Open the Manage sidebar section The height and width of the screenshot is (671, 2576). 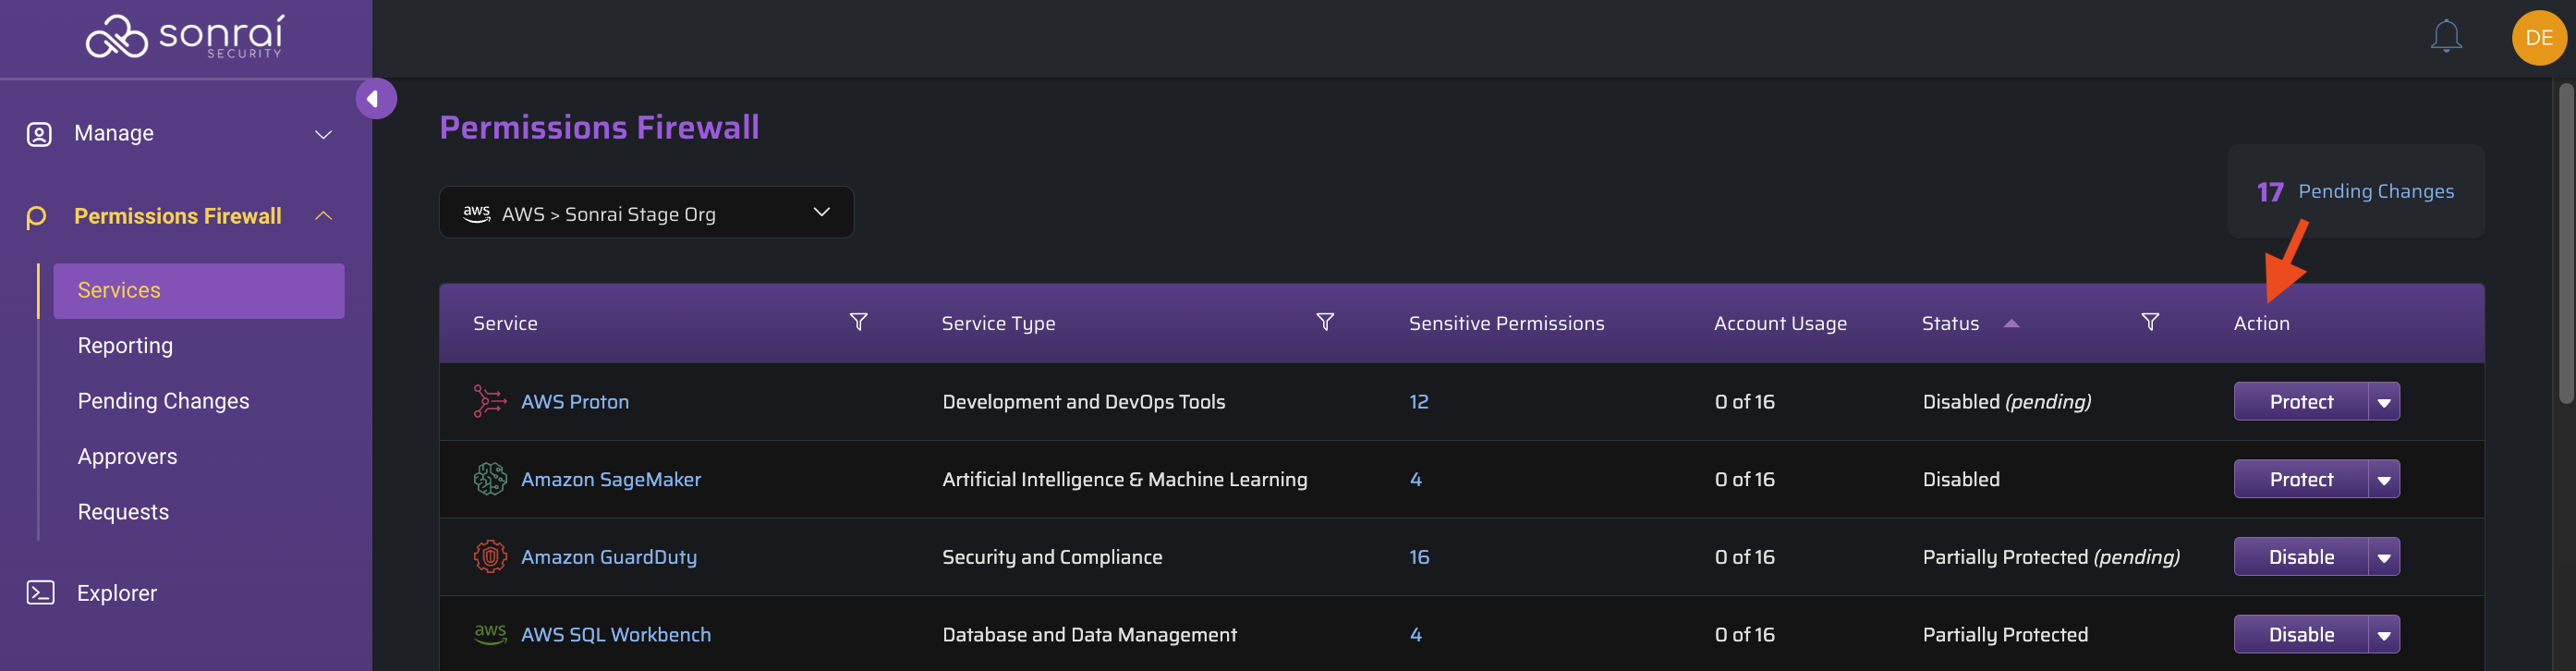(114, 134)
